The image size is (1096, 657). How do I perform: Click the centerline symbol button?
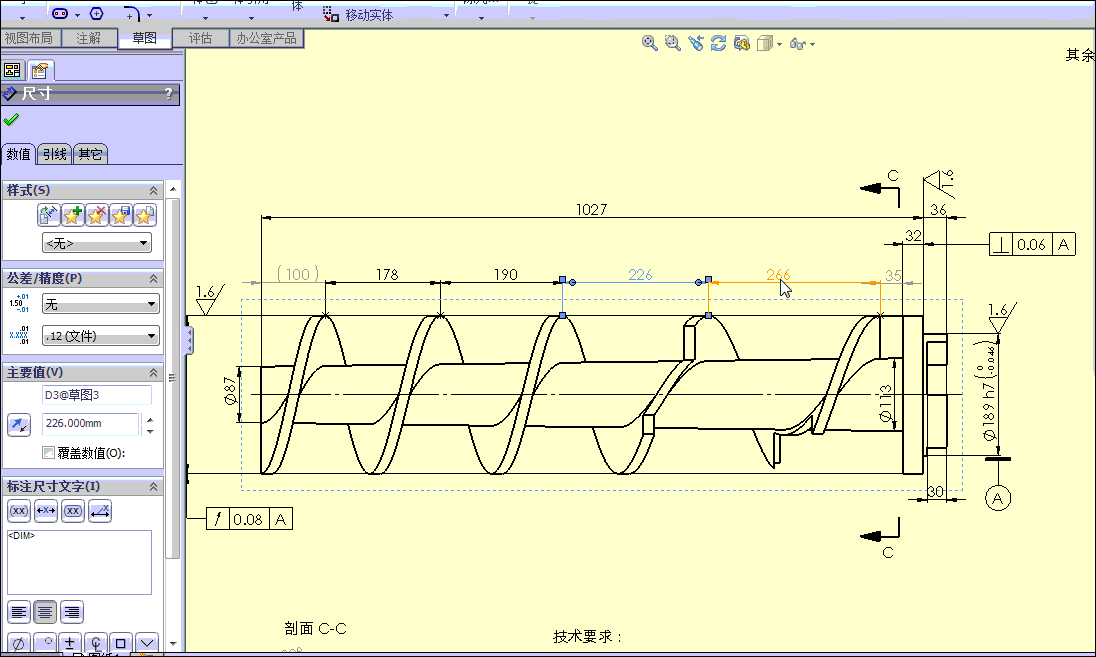tap(96, 642)
